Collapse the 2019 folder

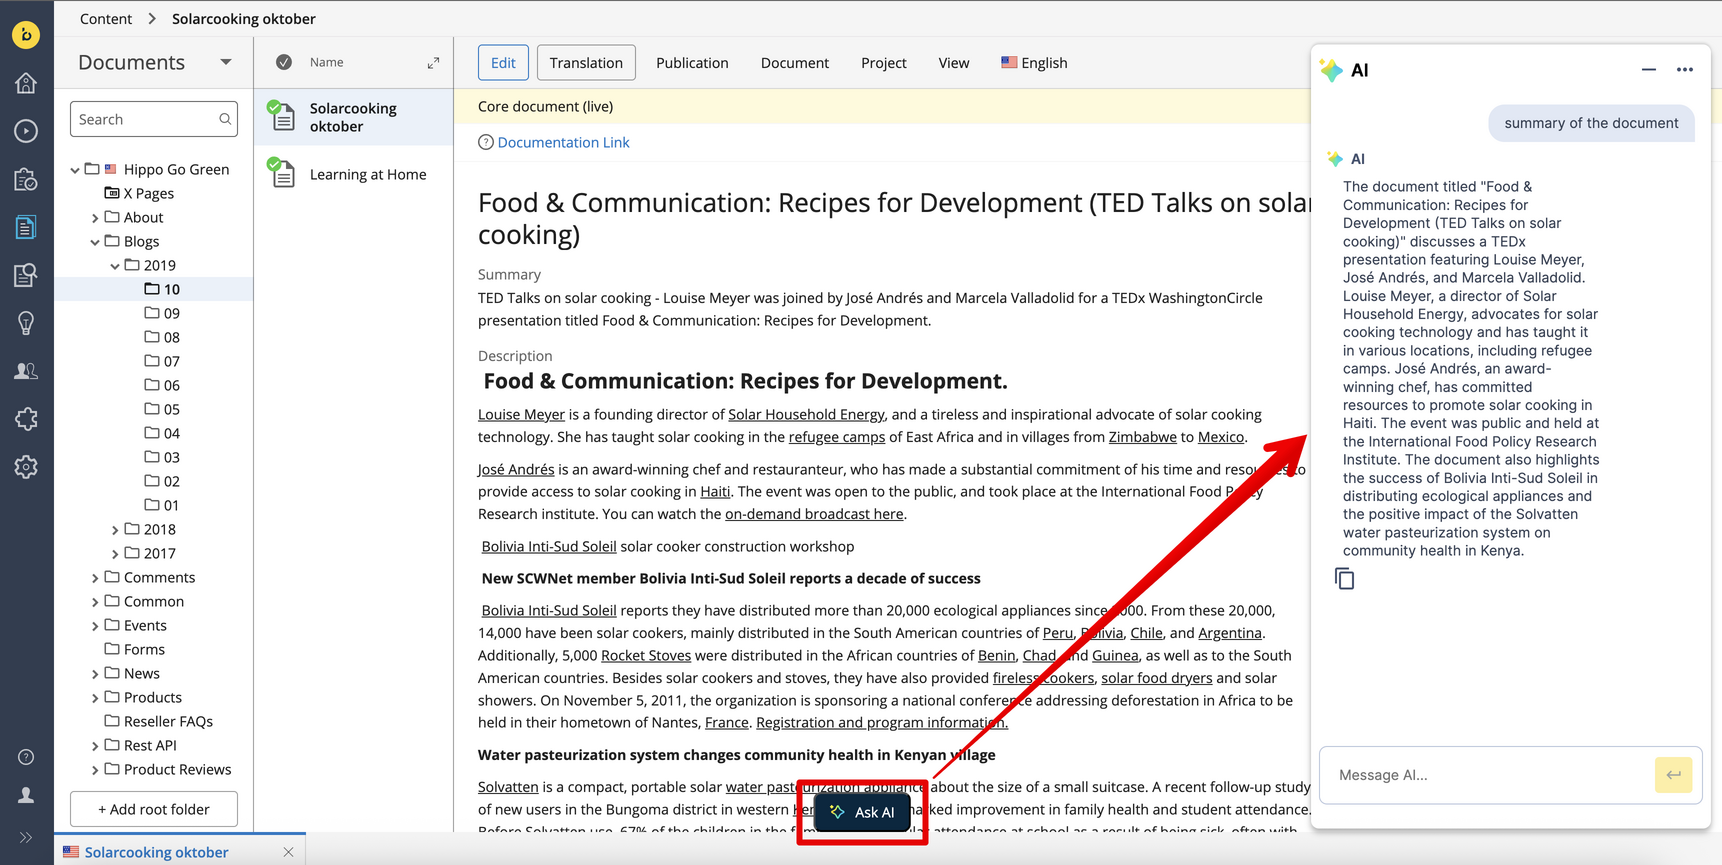tap(115, 266)
